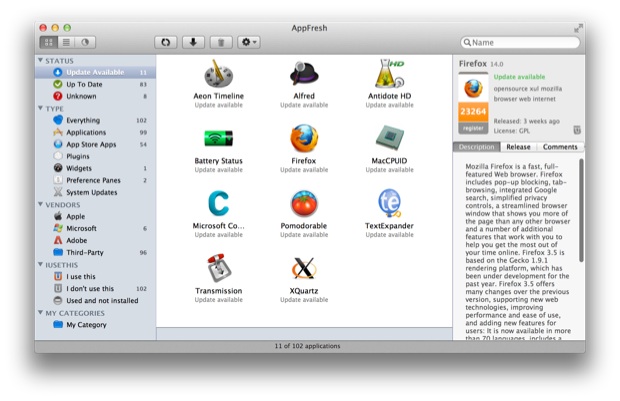Click the Name search field
Viewport: 620px width, 401px height.
tap(520, 42)
